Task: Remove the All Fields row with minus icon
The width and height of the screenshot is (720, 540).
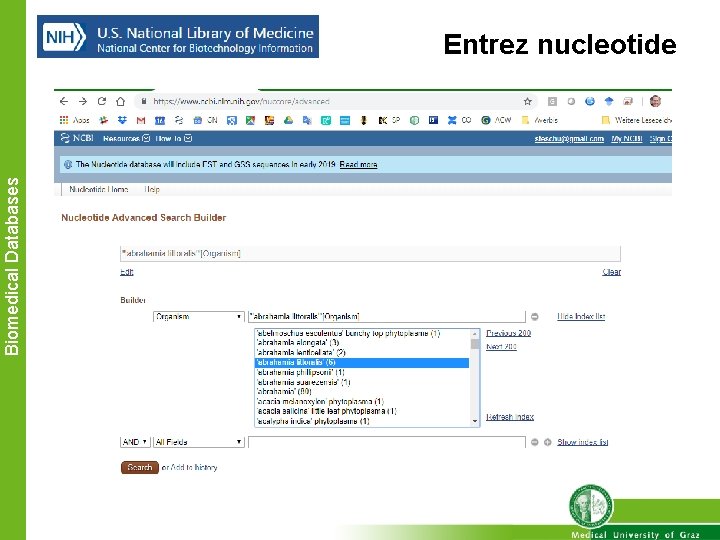Action: coord(534,442)
